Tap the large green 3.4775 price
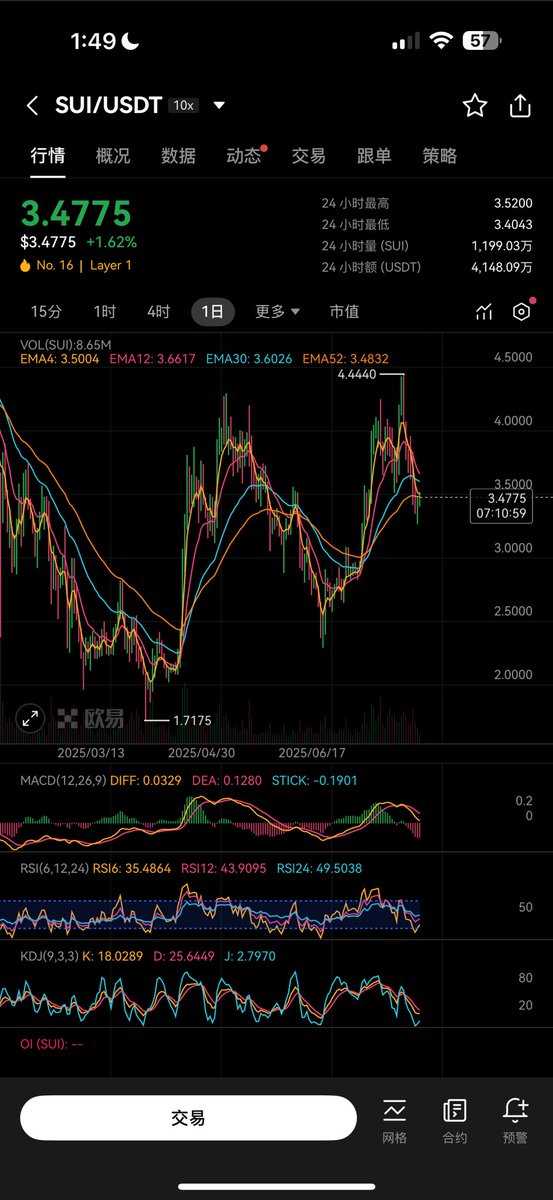 [76, 214]
